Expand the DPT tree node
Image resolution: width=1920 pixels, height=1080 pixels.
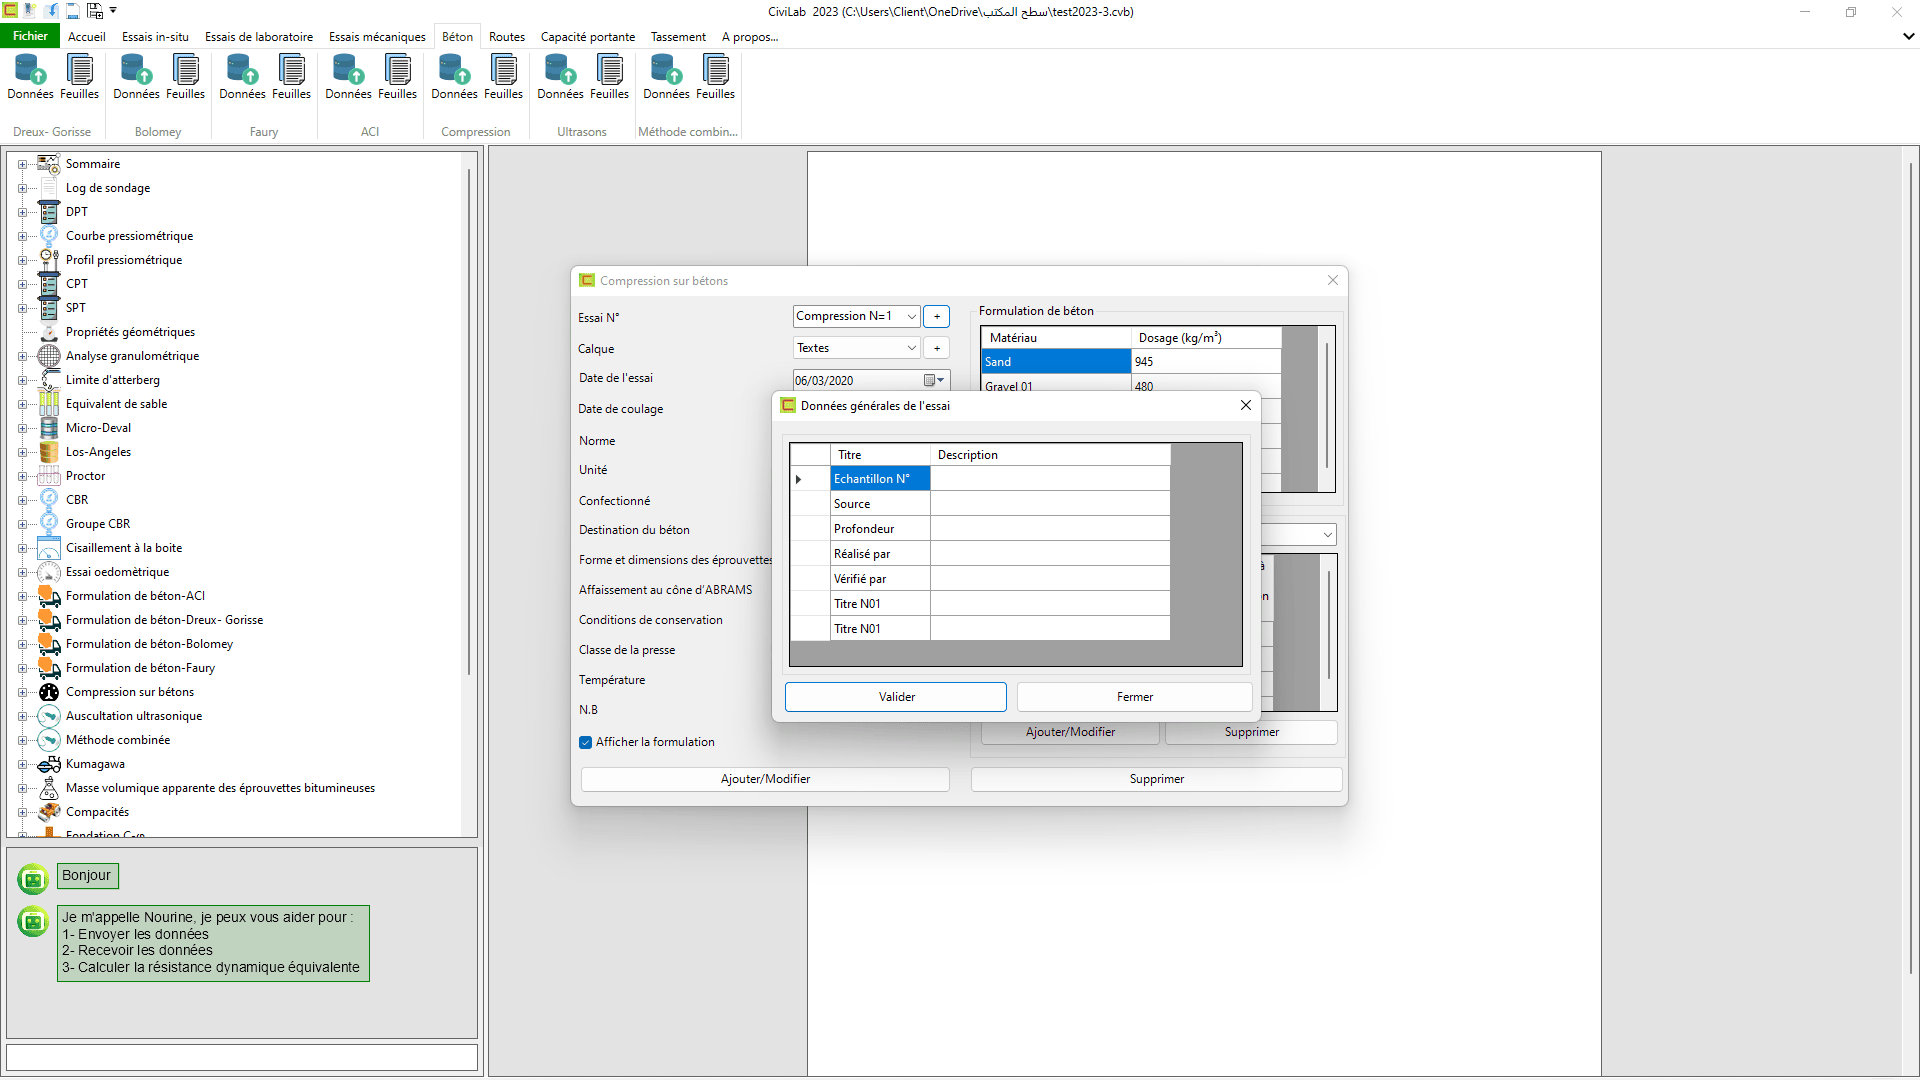pyautogui.click(x=22, y=212)
